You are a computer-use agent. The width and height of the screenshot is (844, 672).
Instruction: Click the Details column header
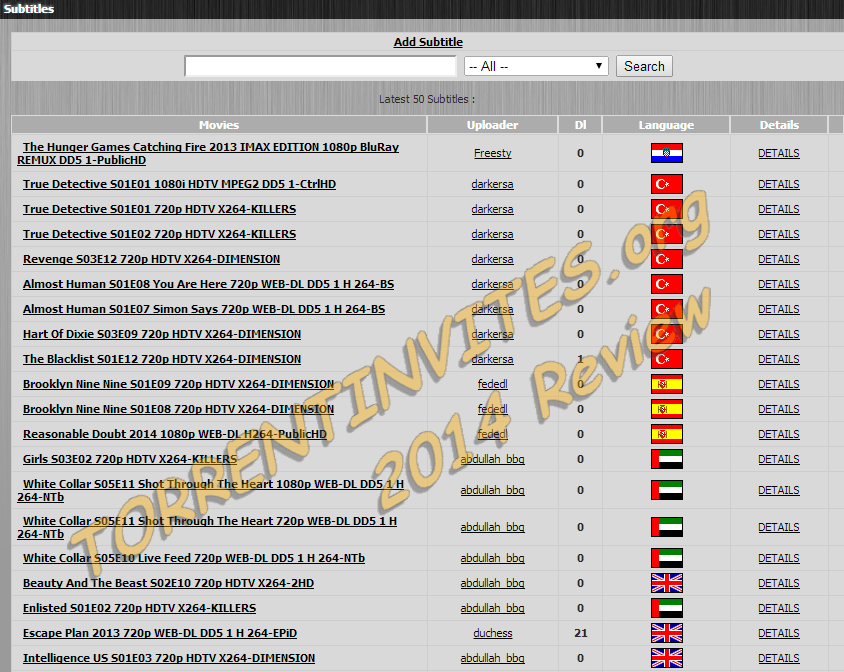[x=779, y=125]
